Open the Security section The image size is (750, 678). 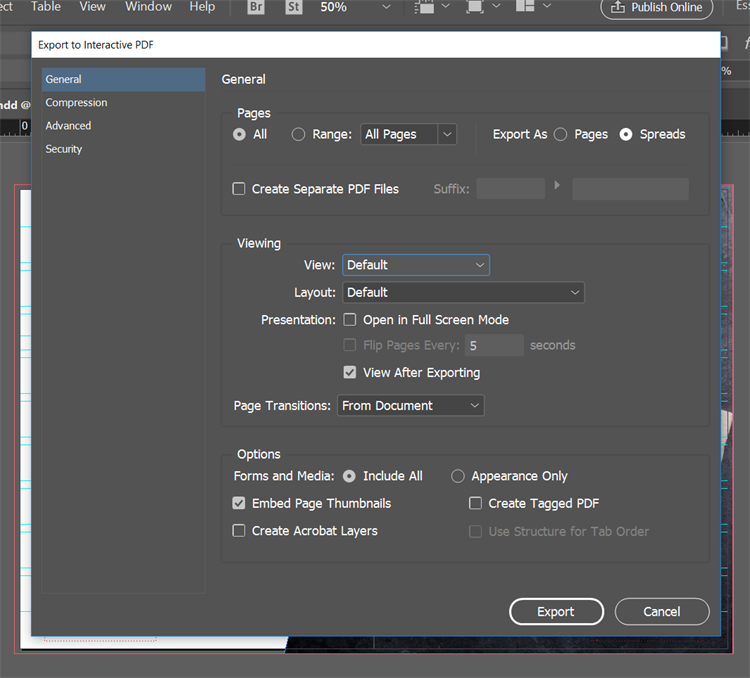click(x=64, y=149)
